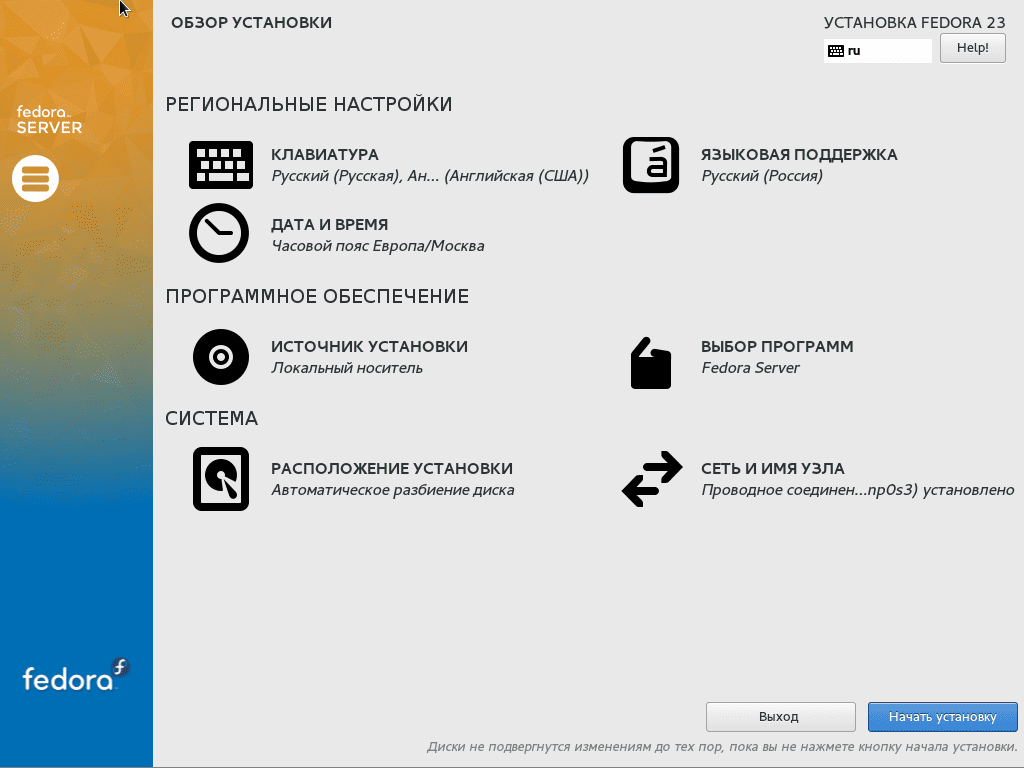Image resolution: width=1024 pixels, height=768 pixels.
Task: Open РАСПОЛОЖЕНИЕ УСТАНОВКИ by its title
Action: click(392, 469)
